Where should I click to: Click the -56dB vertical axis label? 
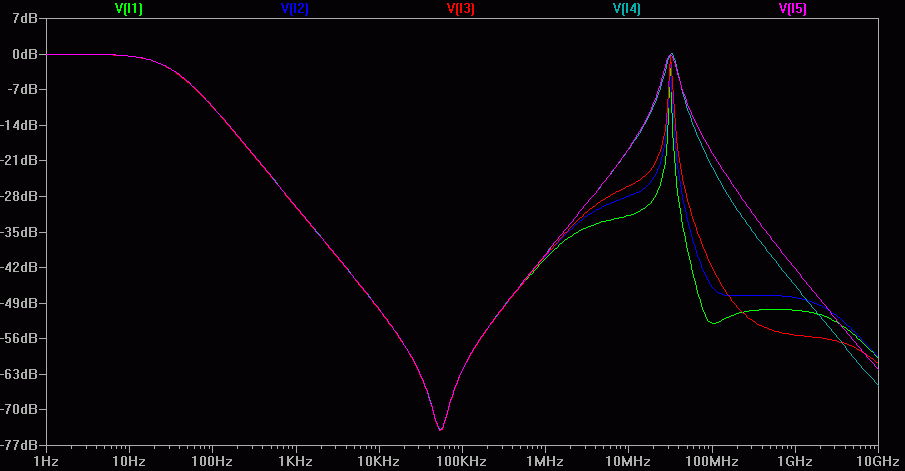coord(19,338)
